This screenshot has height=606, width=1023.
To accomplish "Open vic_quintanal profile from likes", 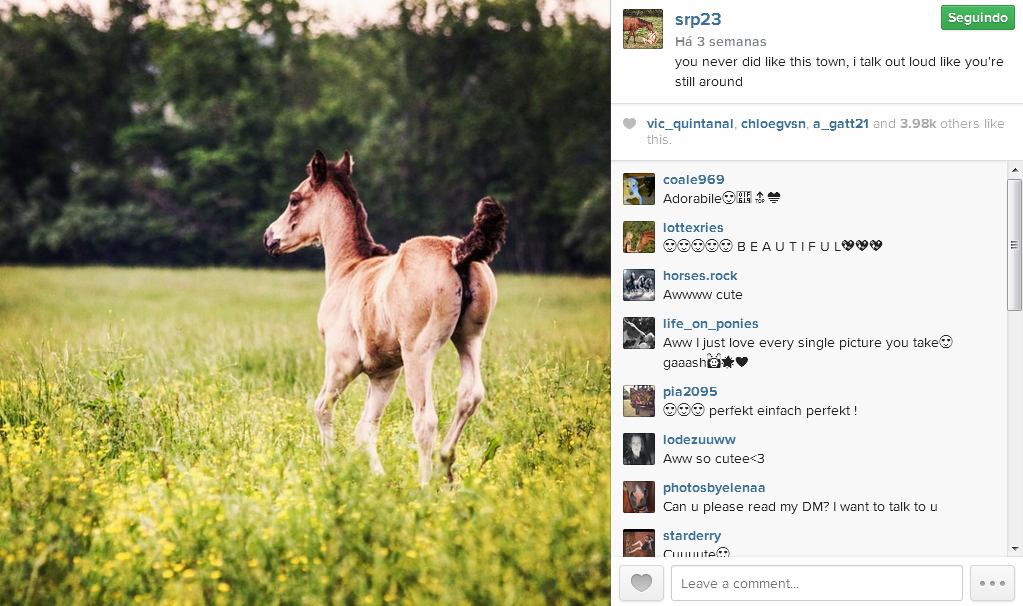I will click(690, 123).
